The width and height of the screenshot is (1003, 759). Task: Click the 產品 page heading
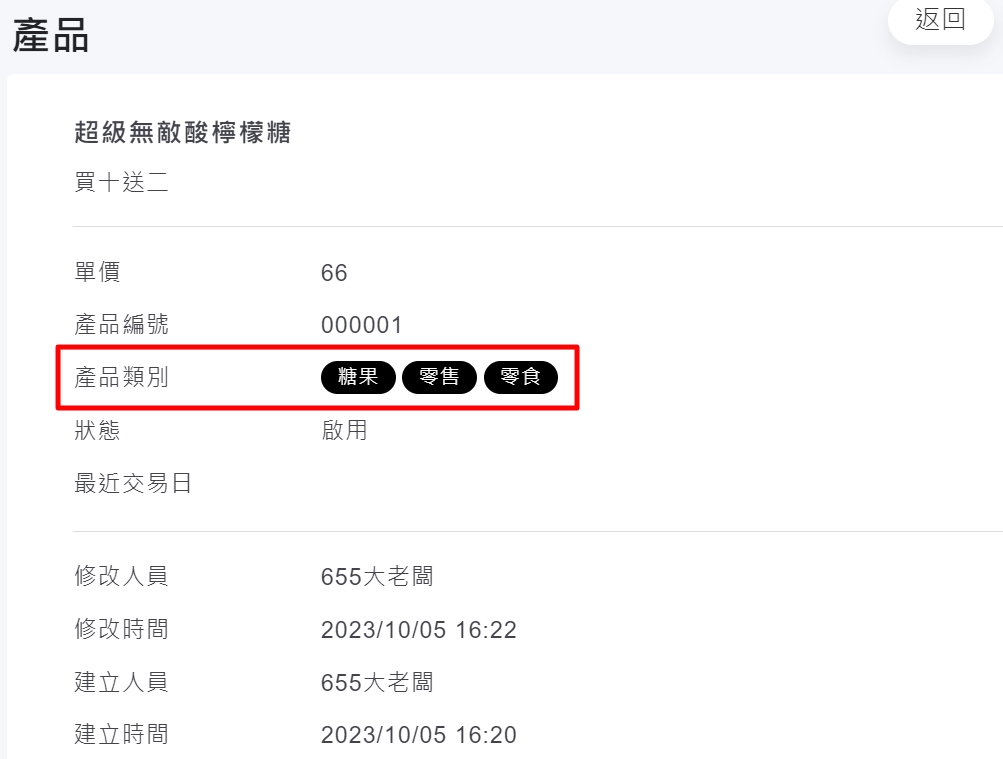51,36
